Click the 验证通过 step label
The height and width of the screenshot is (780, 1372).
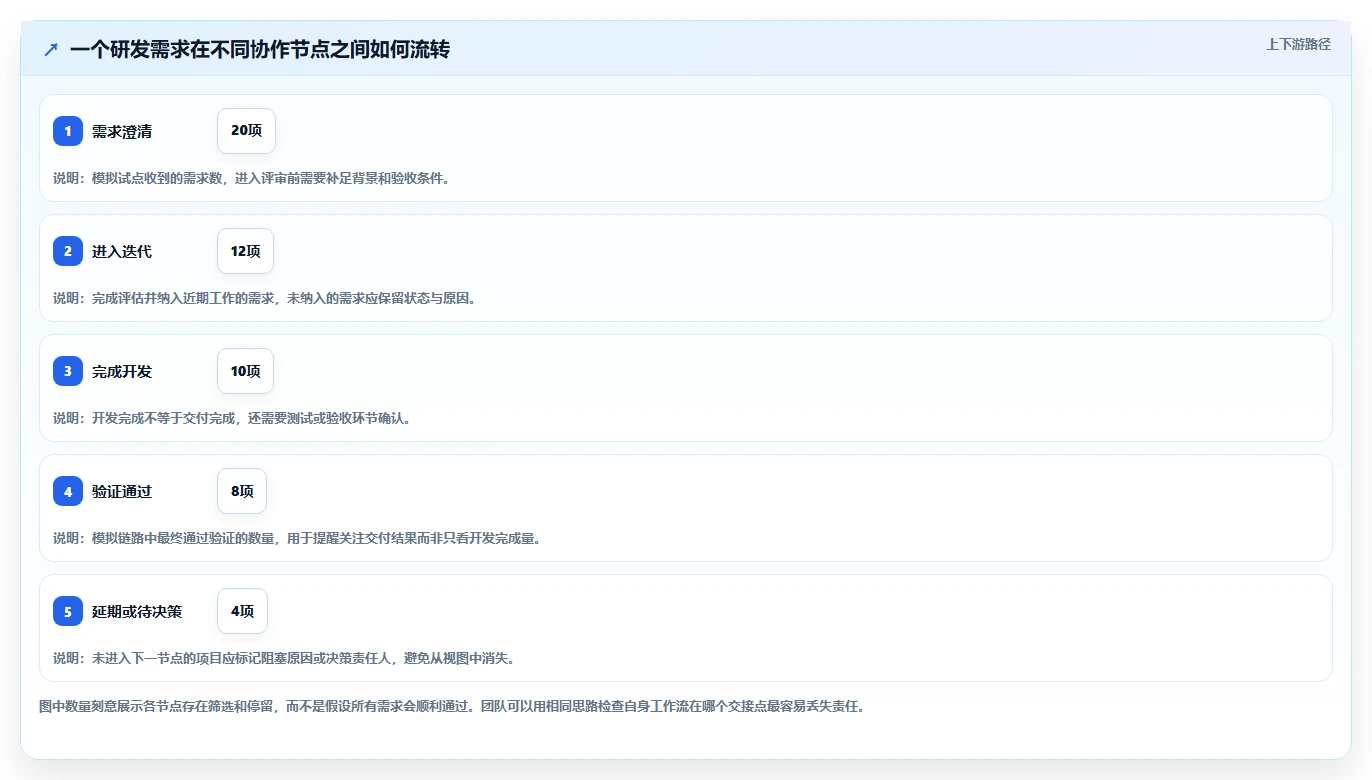122,491
